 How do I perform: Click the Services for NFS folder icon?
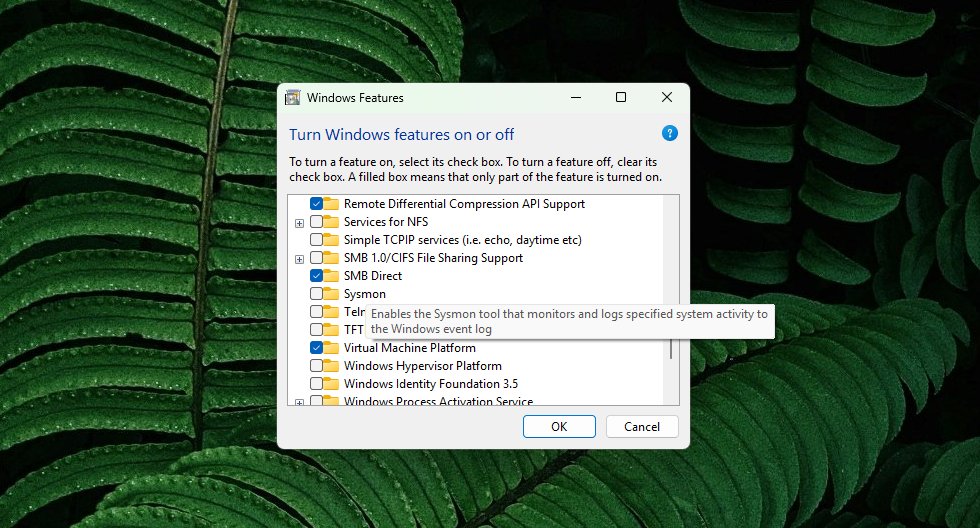pyautogui.click(x=332, y=222)
